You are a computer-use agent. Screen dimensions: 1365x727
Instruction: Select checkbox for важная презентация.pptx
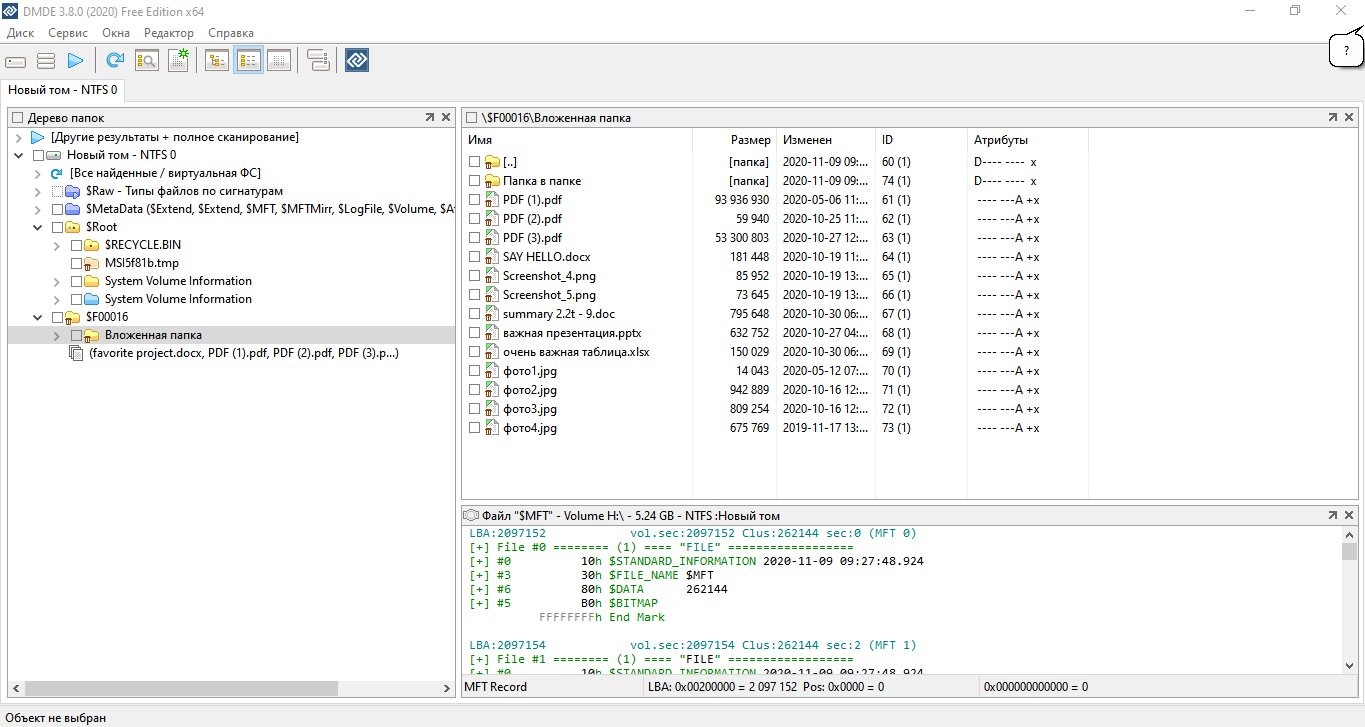pos(474,333)
